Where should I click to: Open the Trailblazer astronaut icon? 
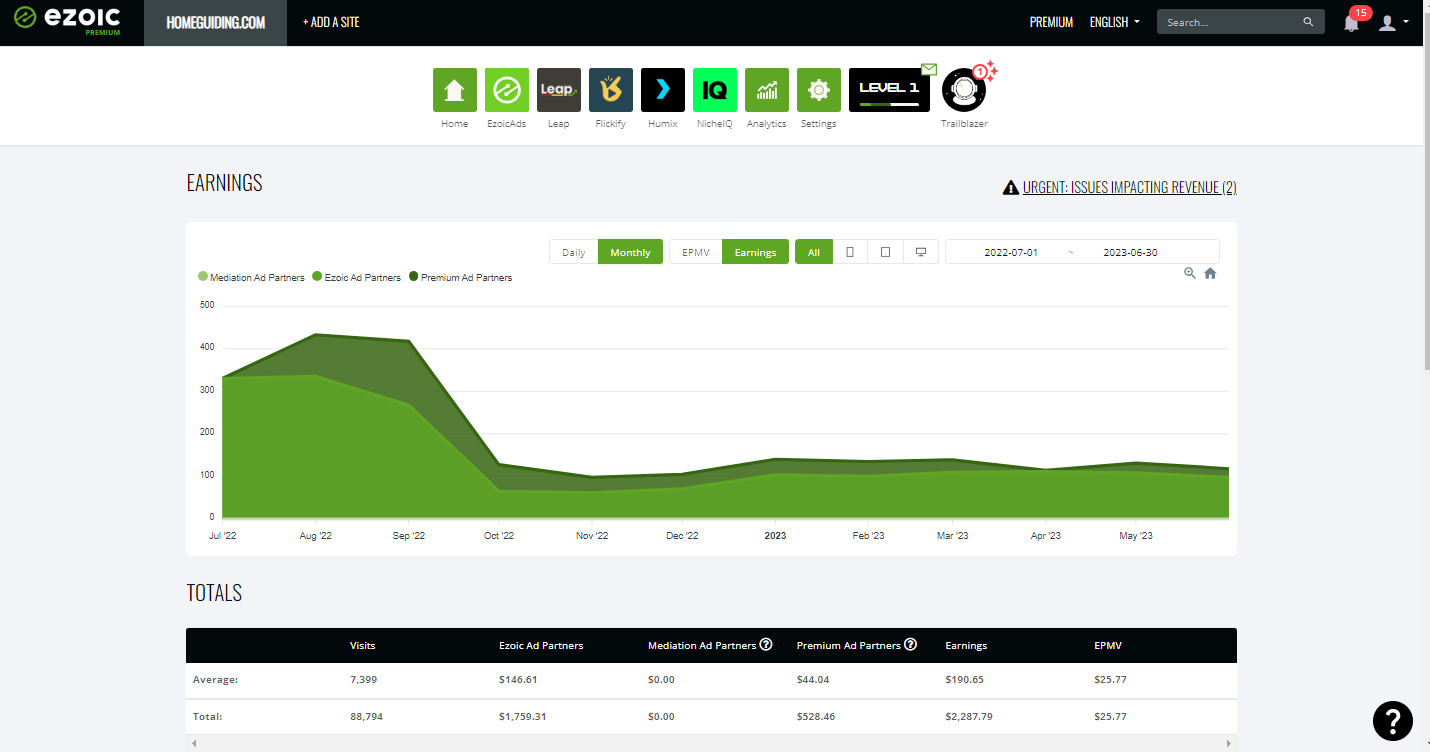tap(964, 91)
